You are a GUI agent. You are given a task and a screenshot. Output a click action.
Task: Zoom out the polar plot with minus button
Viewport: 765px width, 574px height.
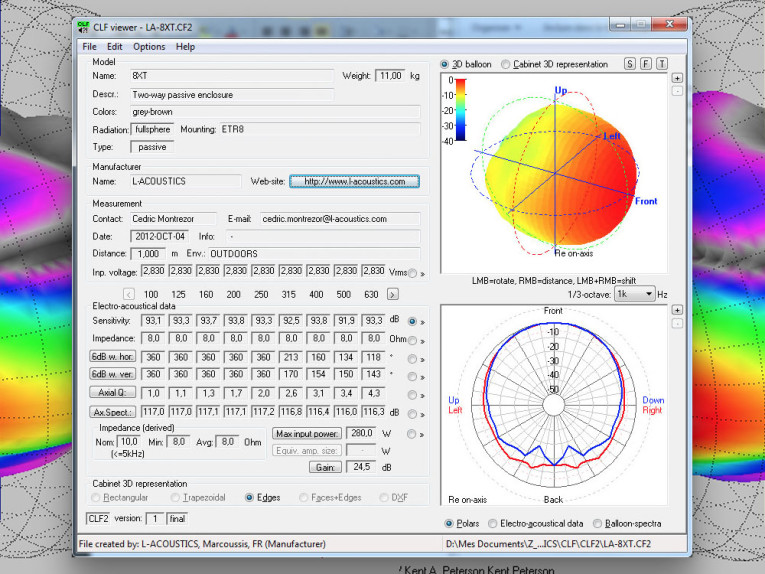(677, 323)
